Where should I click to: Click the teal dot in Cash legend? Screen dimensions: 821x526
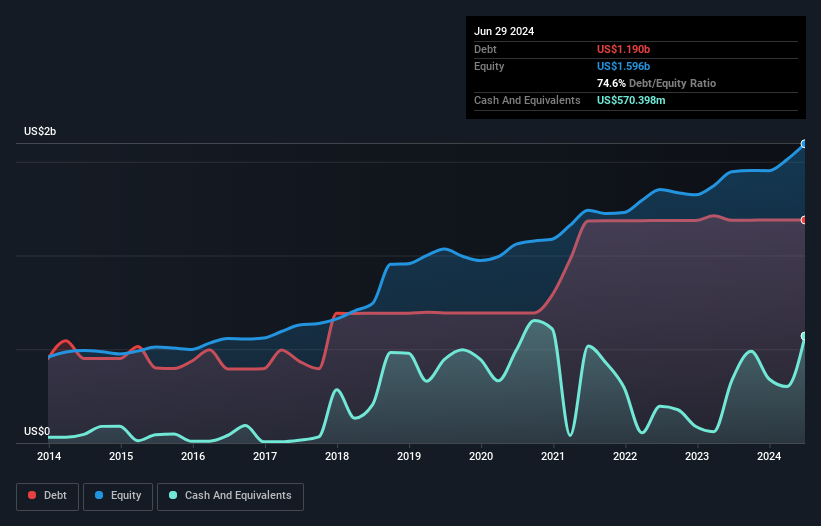[173, 495]
